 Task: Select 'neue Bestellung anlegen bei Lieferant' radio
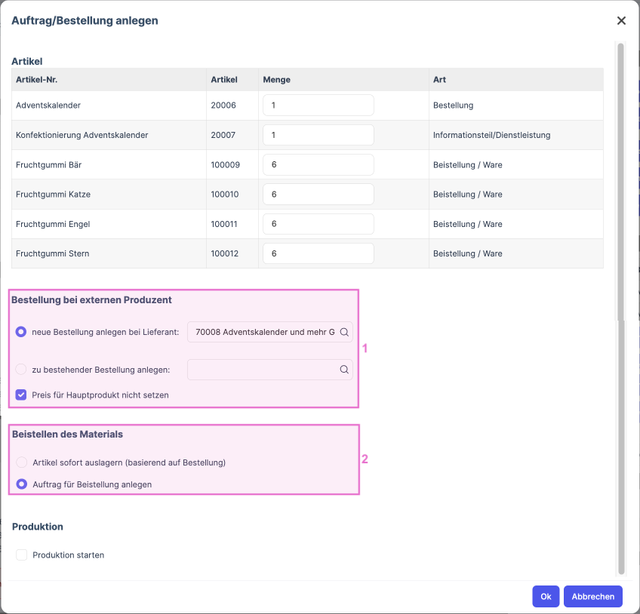[21, 332]
